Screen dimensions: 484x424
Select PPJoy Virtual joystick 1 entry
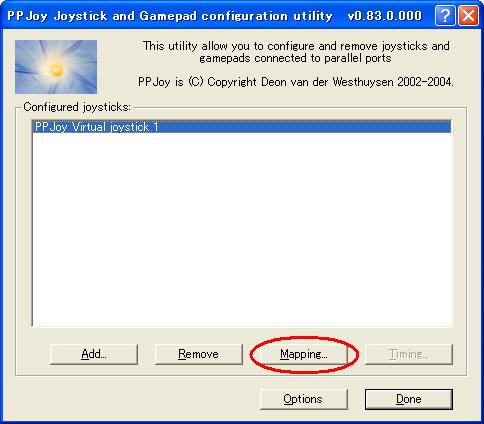tap(242, 127)
